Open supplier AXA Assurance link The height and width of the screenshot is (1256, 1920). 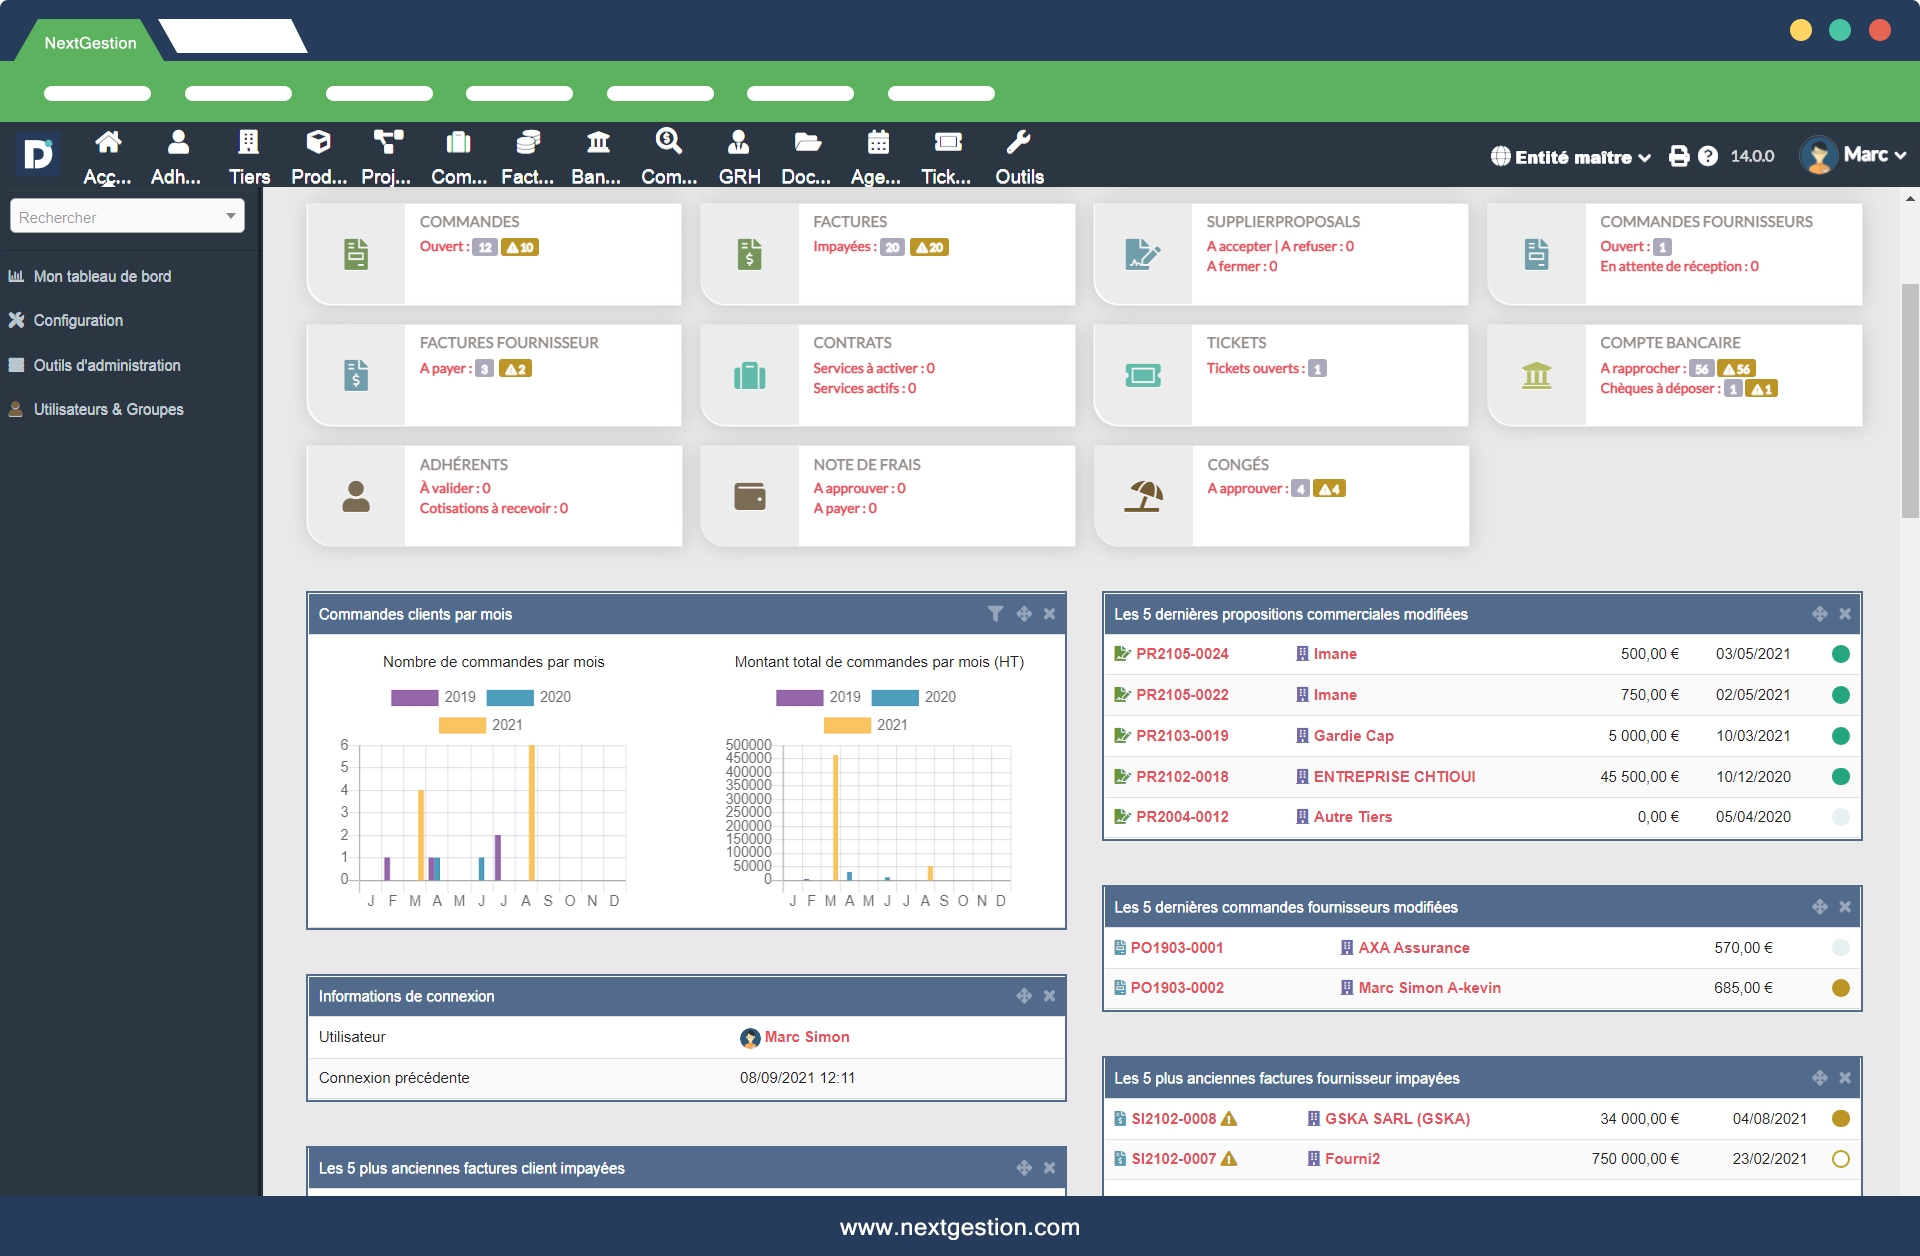1413,948
